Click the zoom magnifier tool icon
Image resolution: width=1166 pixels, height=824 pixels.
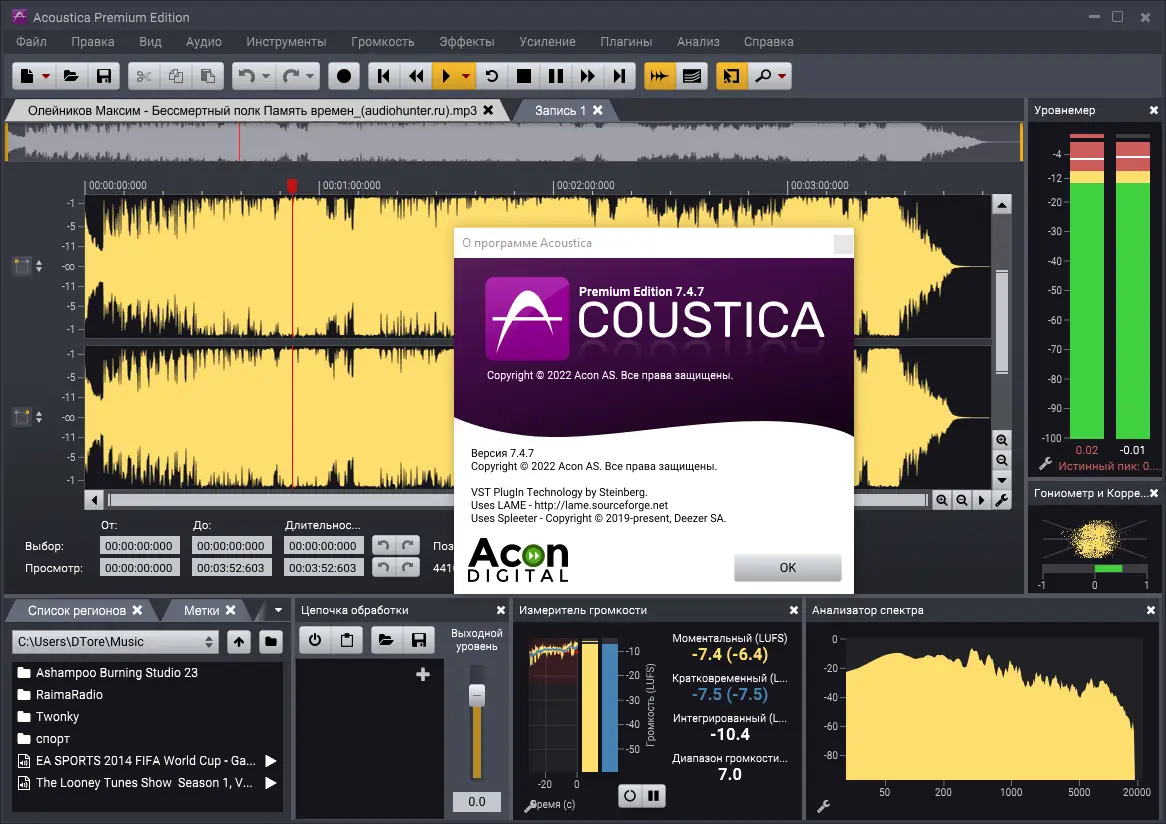(x=763, y=76)
